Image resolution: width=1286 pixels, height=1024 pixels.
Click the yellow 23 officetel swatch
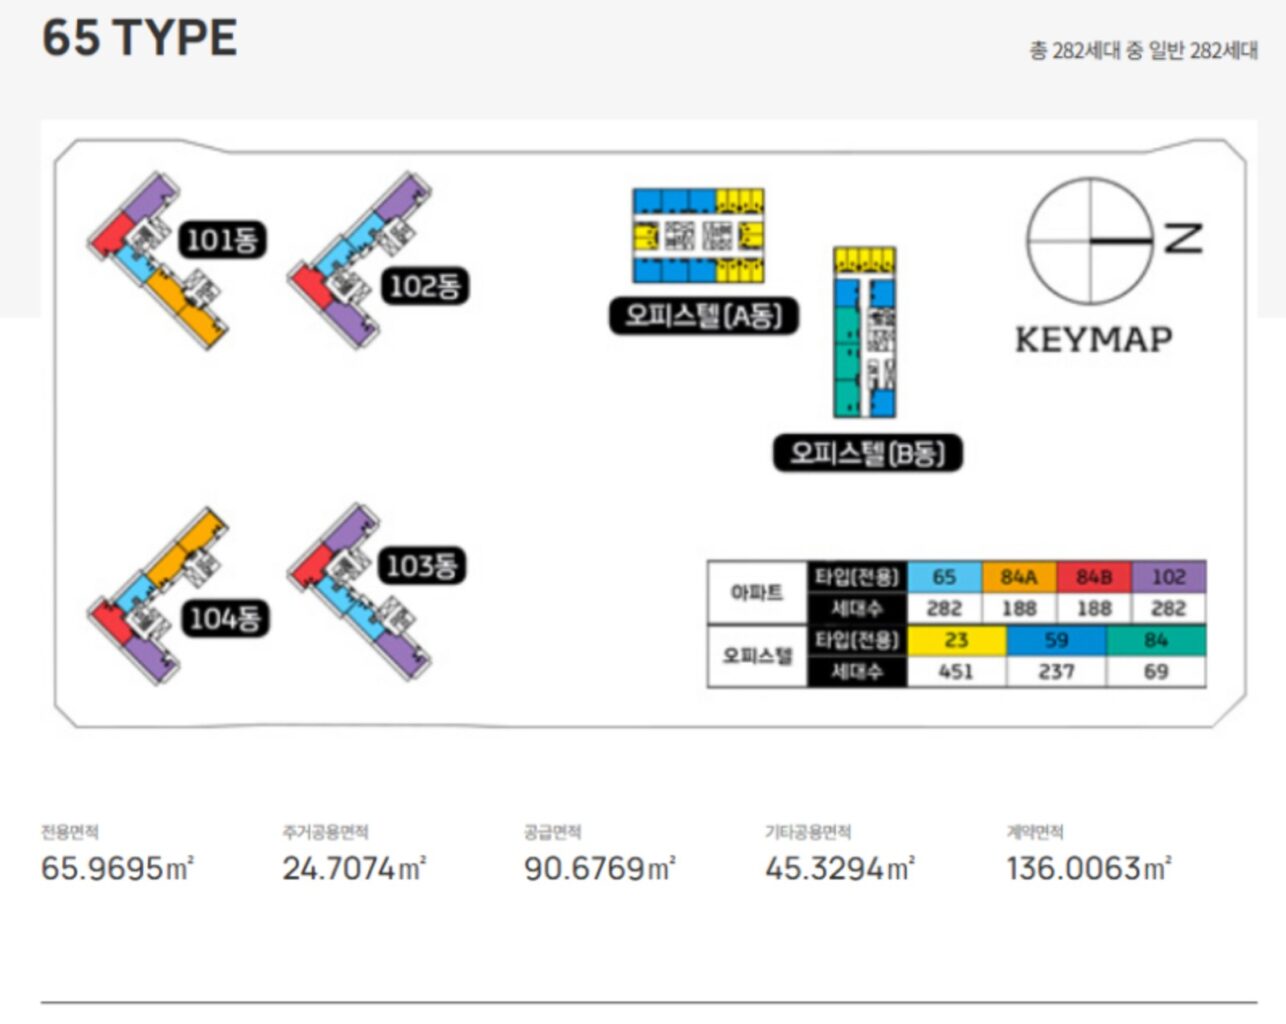956,640
